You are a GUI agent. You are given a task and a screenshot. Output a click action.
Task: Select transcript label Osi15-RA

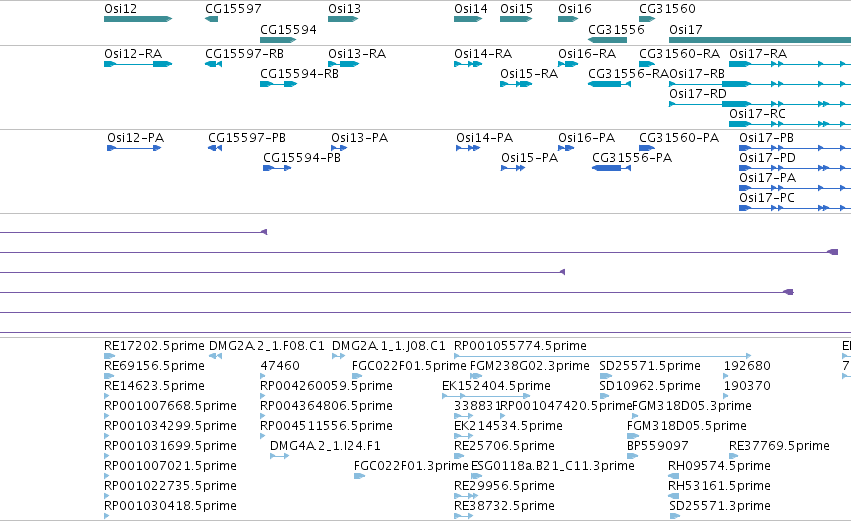point(529,73)
